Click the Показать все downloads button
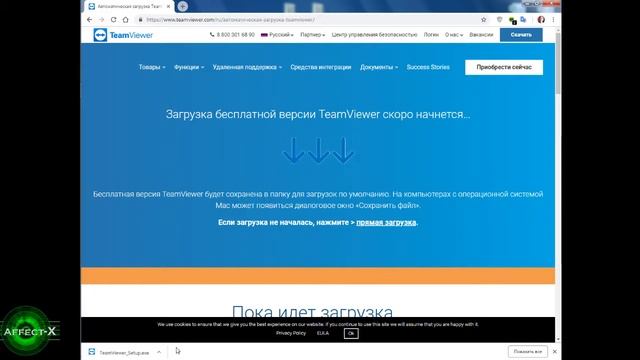The image size is (640, 360). pyautogui.click(x=528, y=351)
